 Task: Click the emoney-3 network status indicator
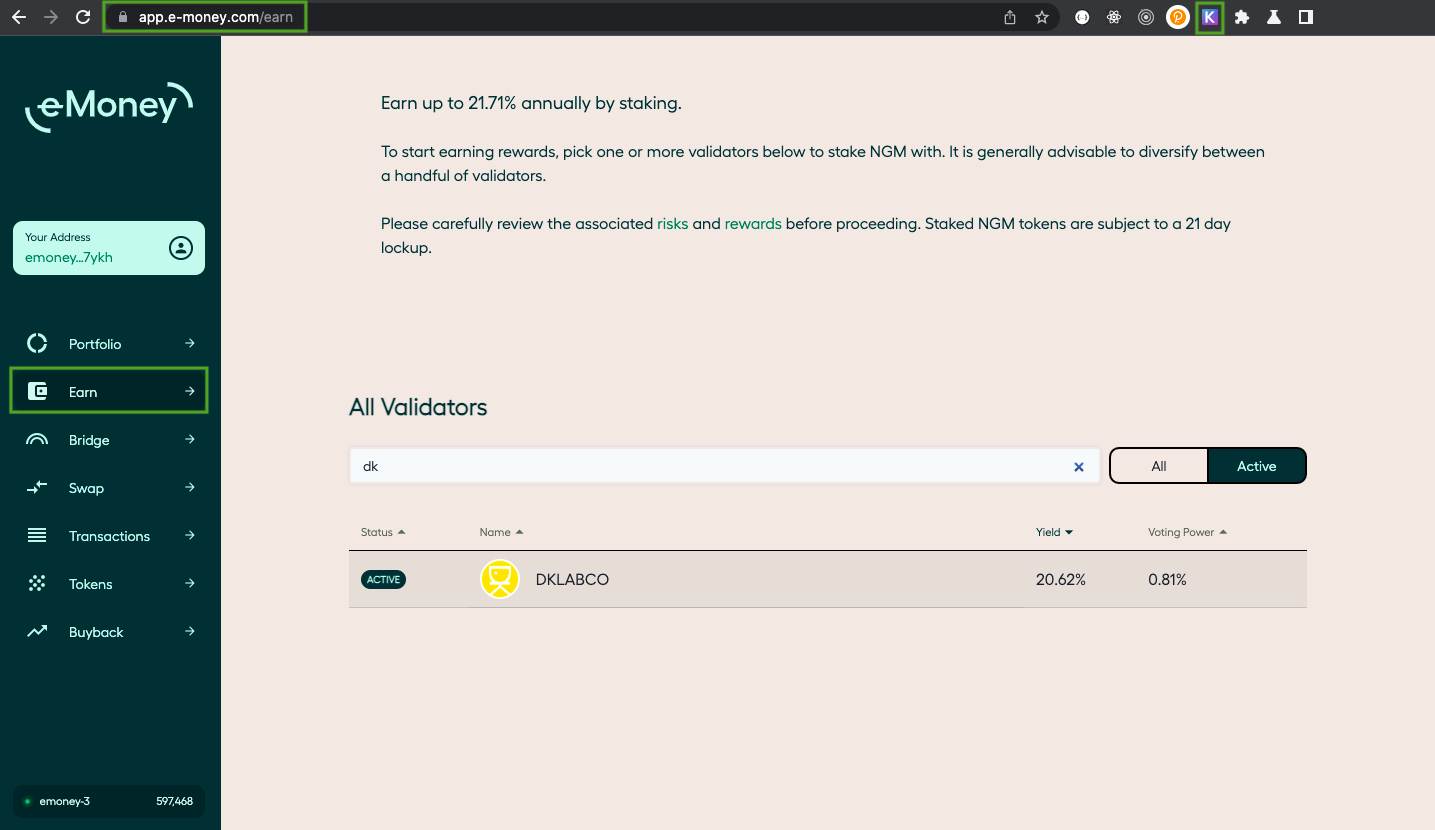[x=58, y=802]
